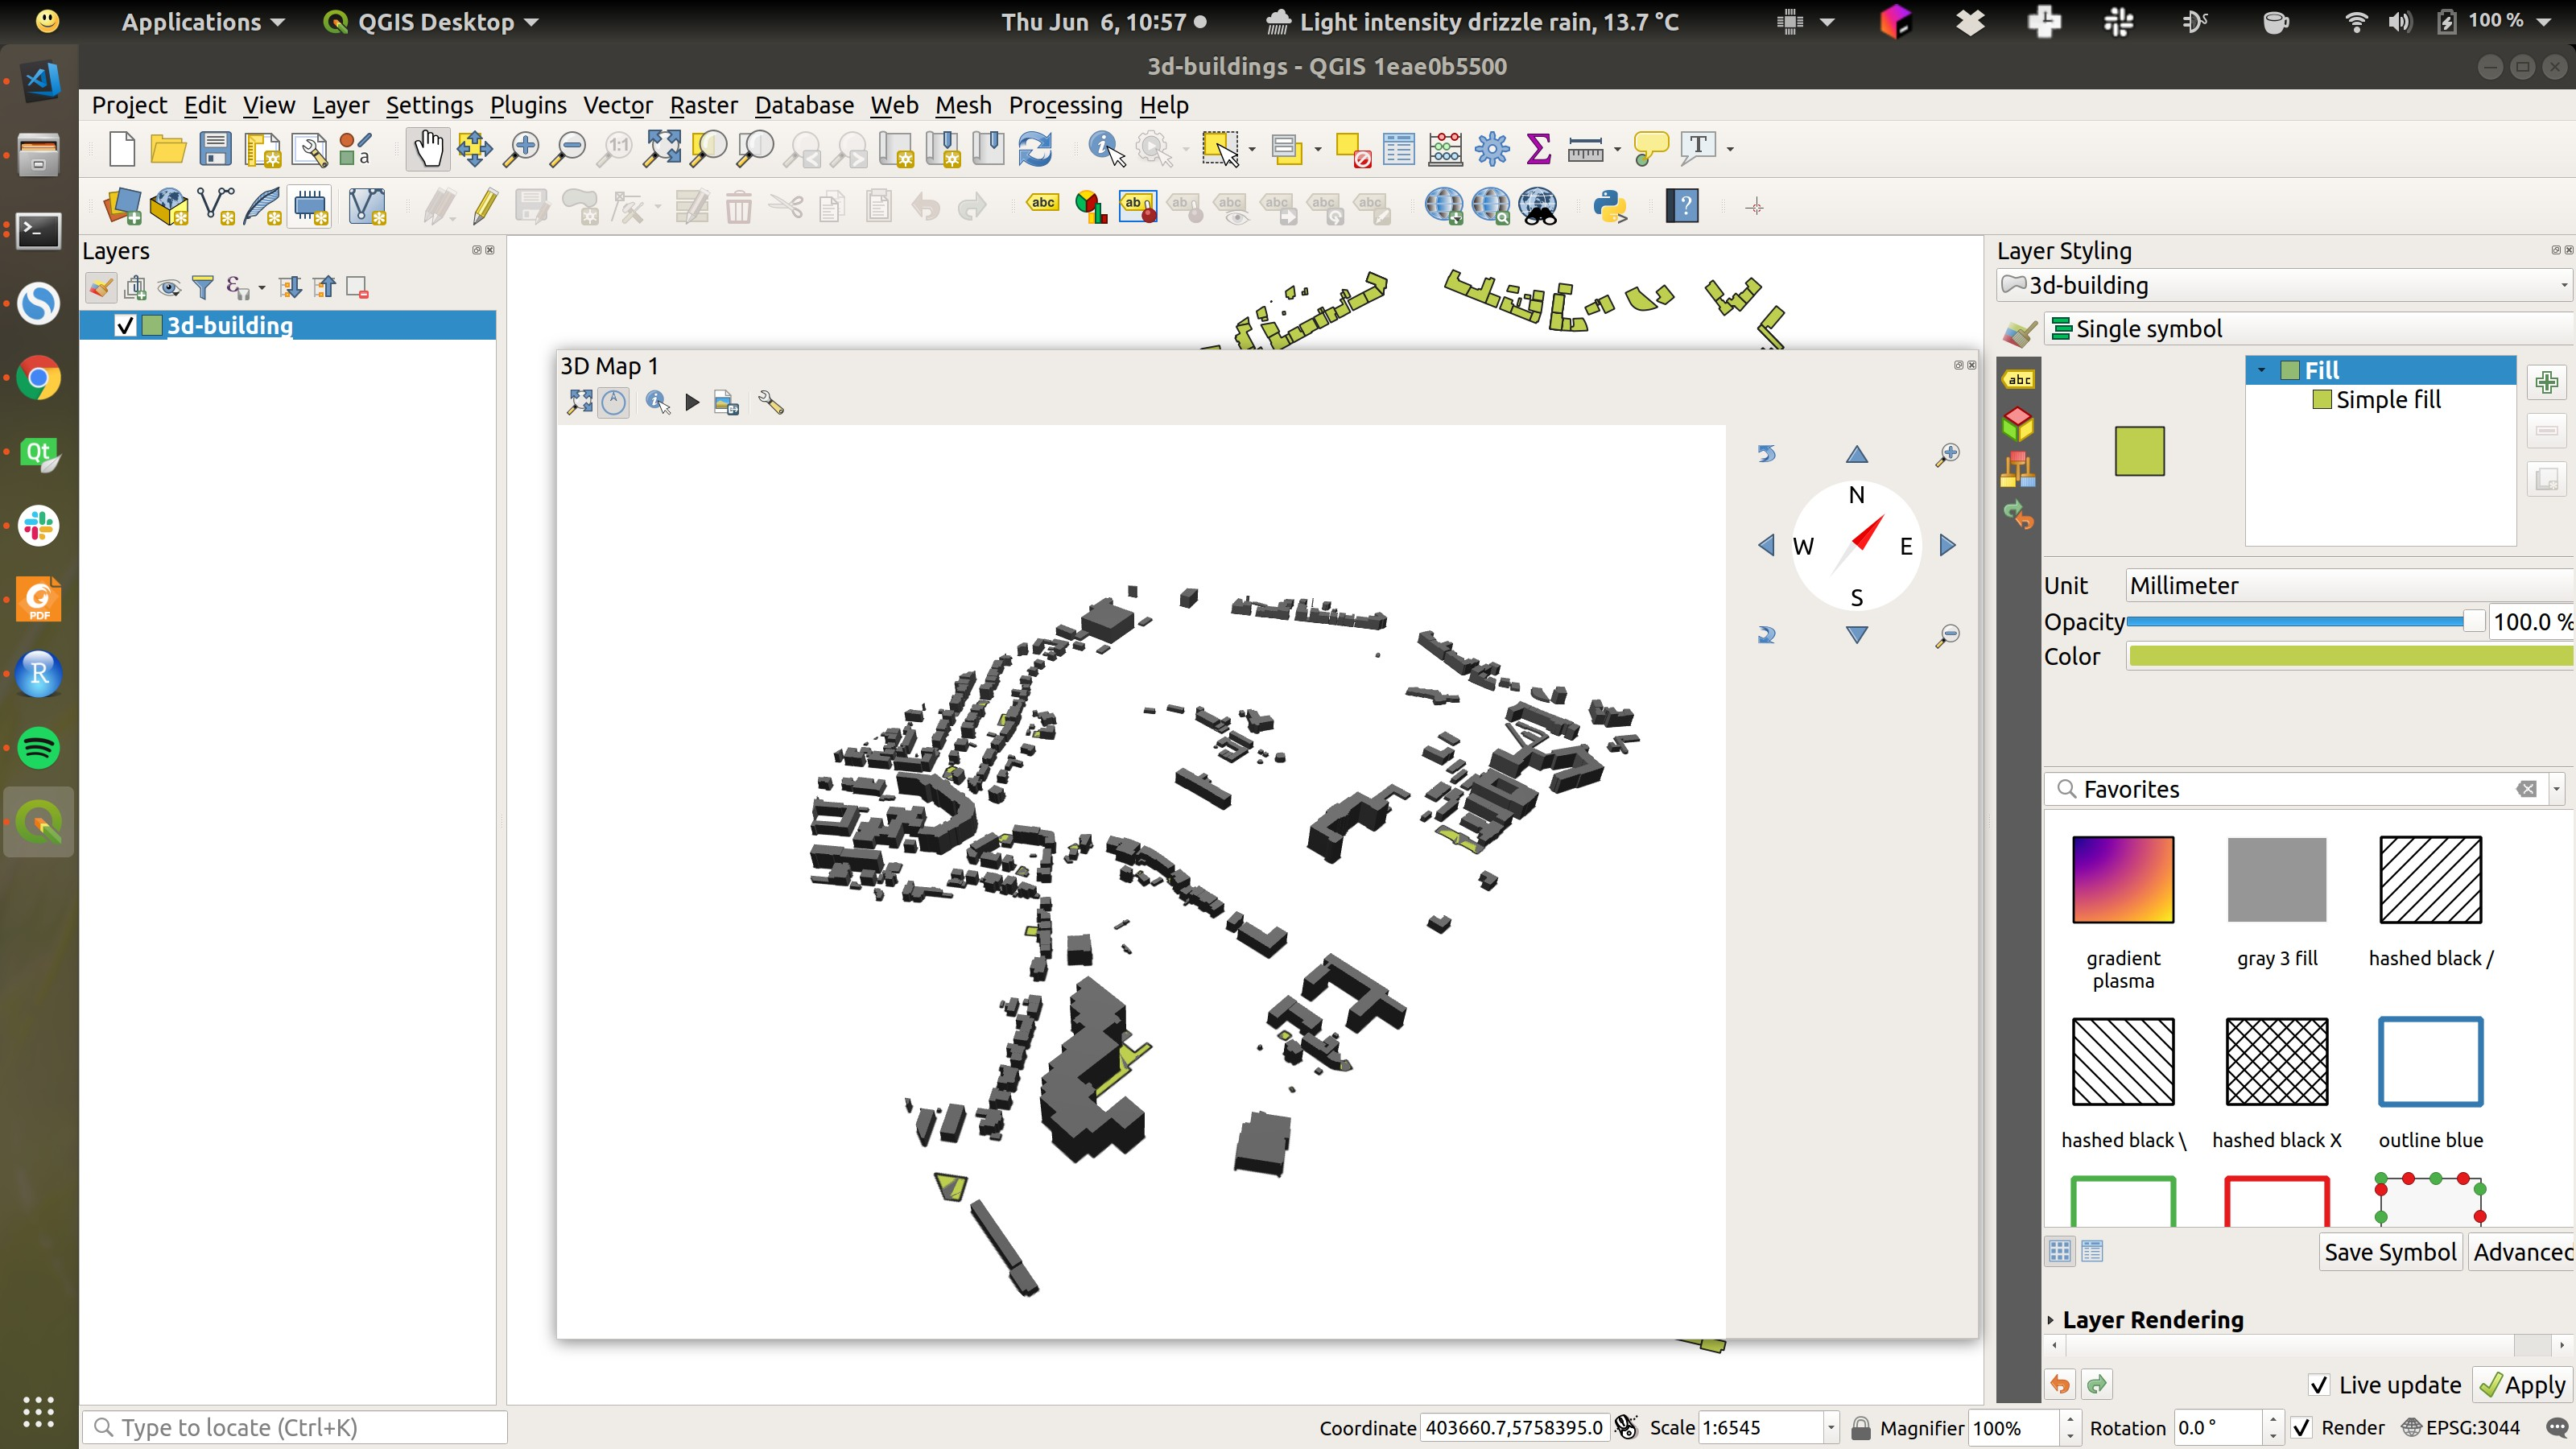Open the 3d-building layer selector dropdown

tap(2285, 286)
